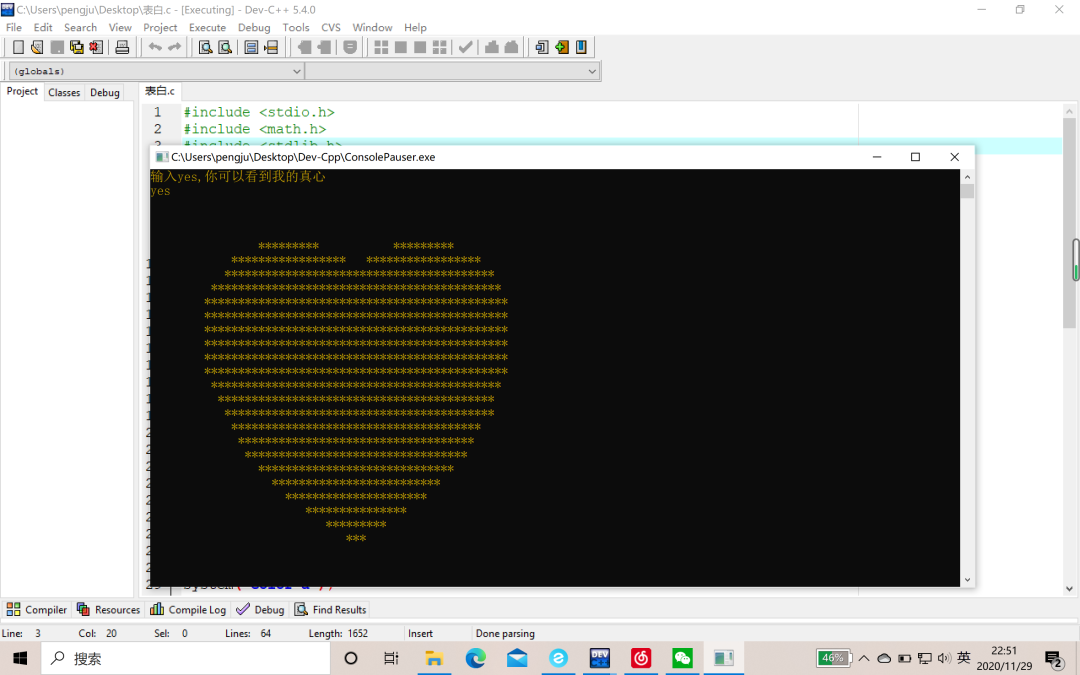The height and width of the screenshot is (675, 1080).
Task: Click the Redo arrow icon
Action: click(x=174, y=47)
